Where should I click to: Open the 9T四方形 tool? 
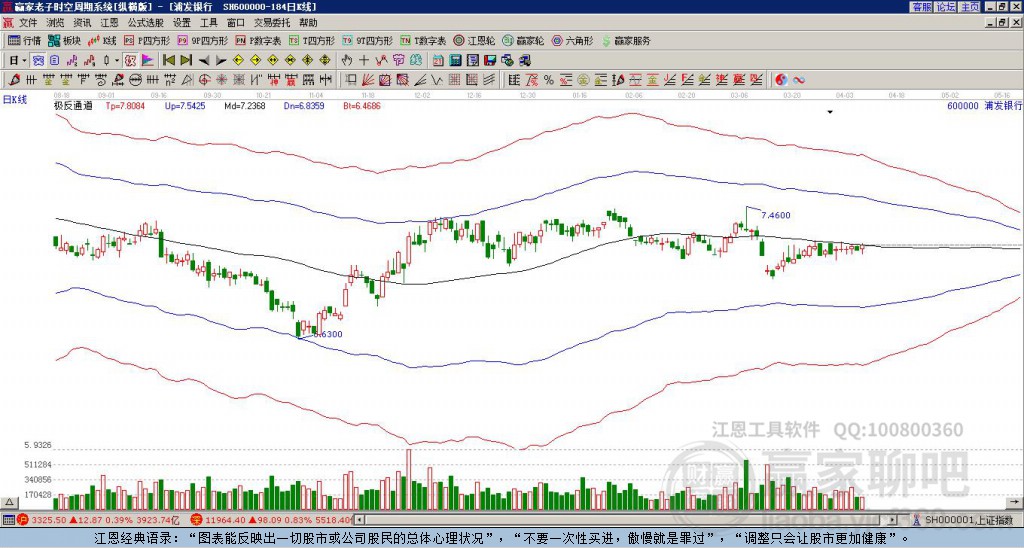tap(367, 40)
